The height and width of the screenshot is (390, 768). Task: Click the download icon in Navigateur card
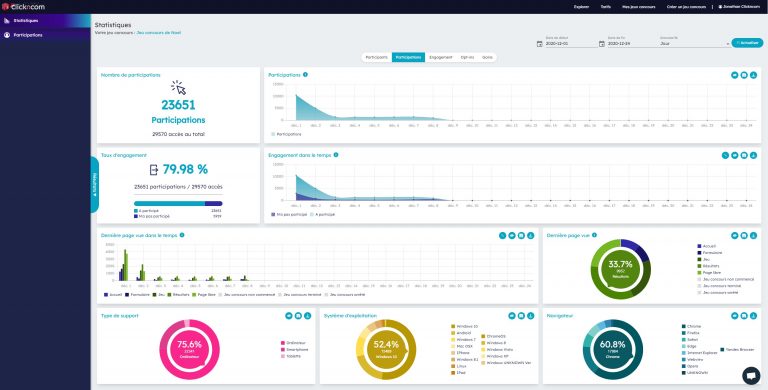(753, 316)
